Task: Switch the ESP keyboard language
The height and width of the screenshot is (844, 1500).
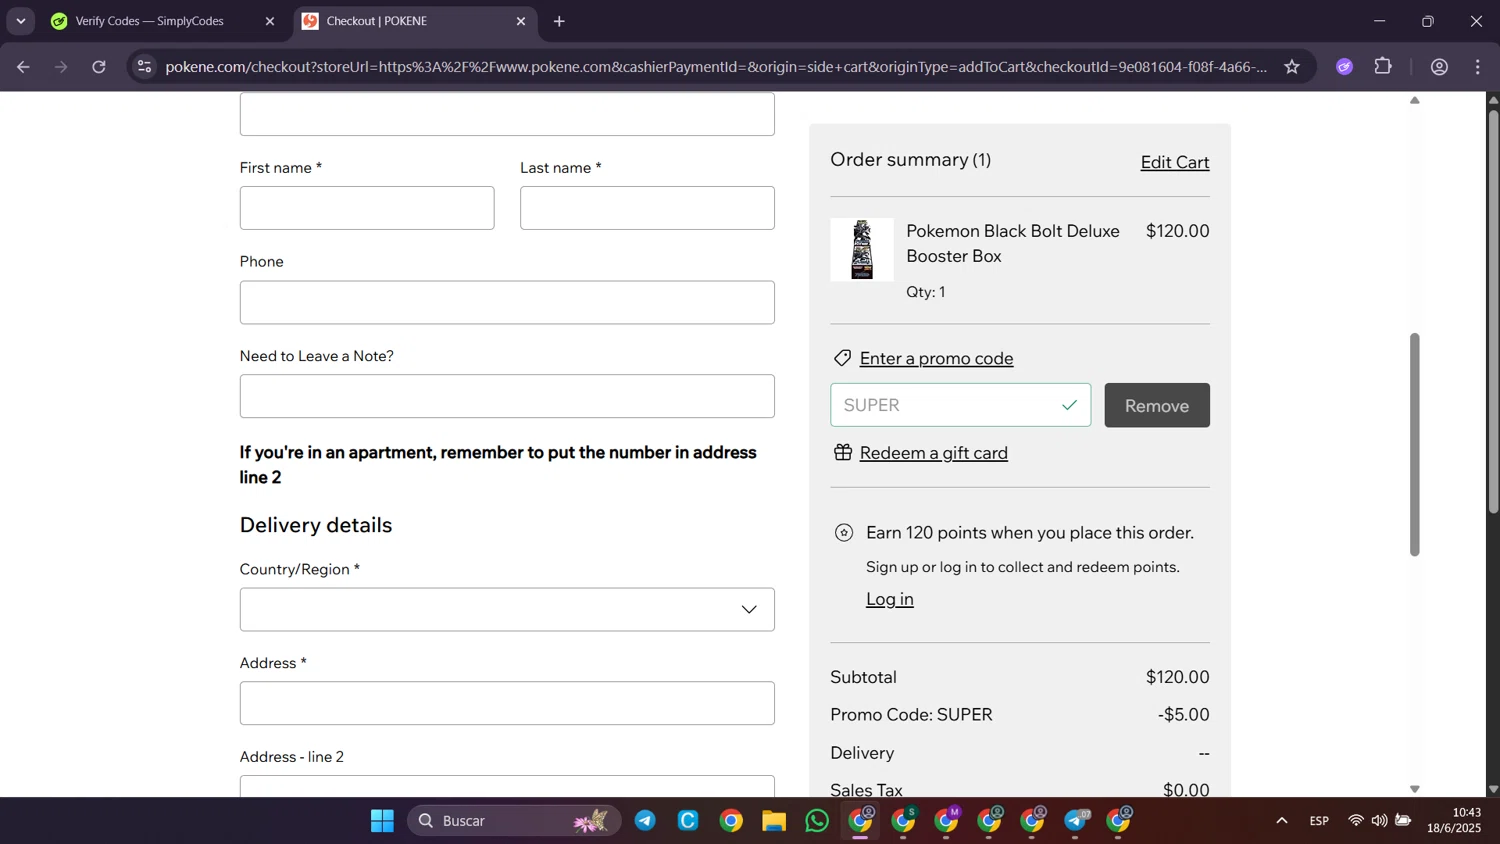Action: coord(1319,821)
